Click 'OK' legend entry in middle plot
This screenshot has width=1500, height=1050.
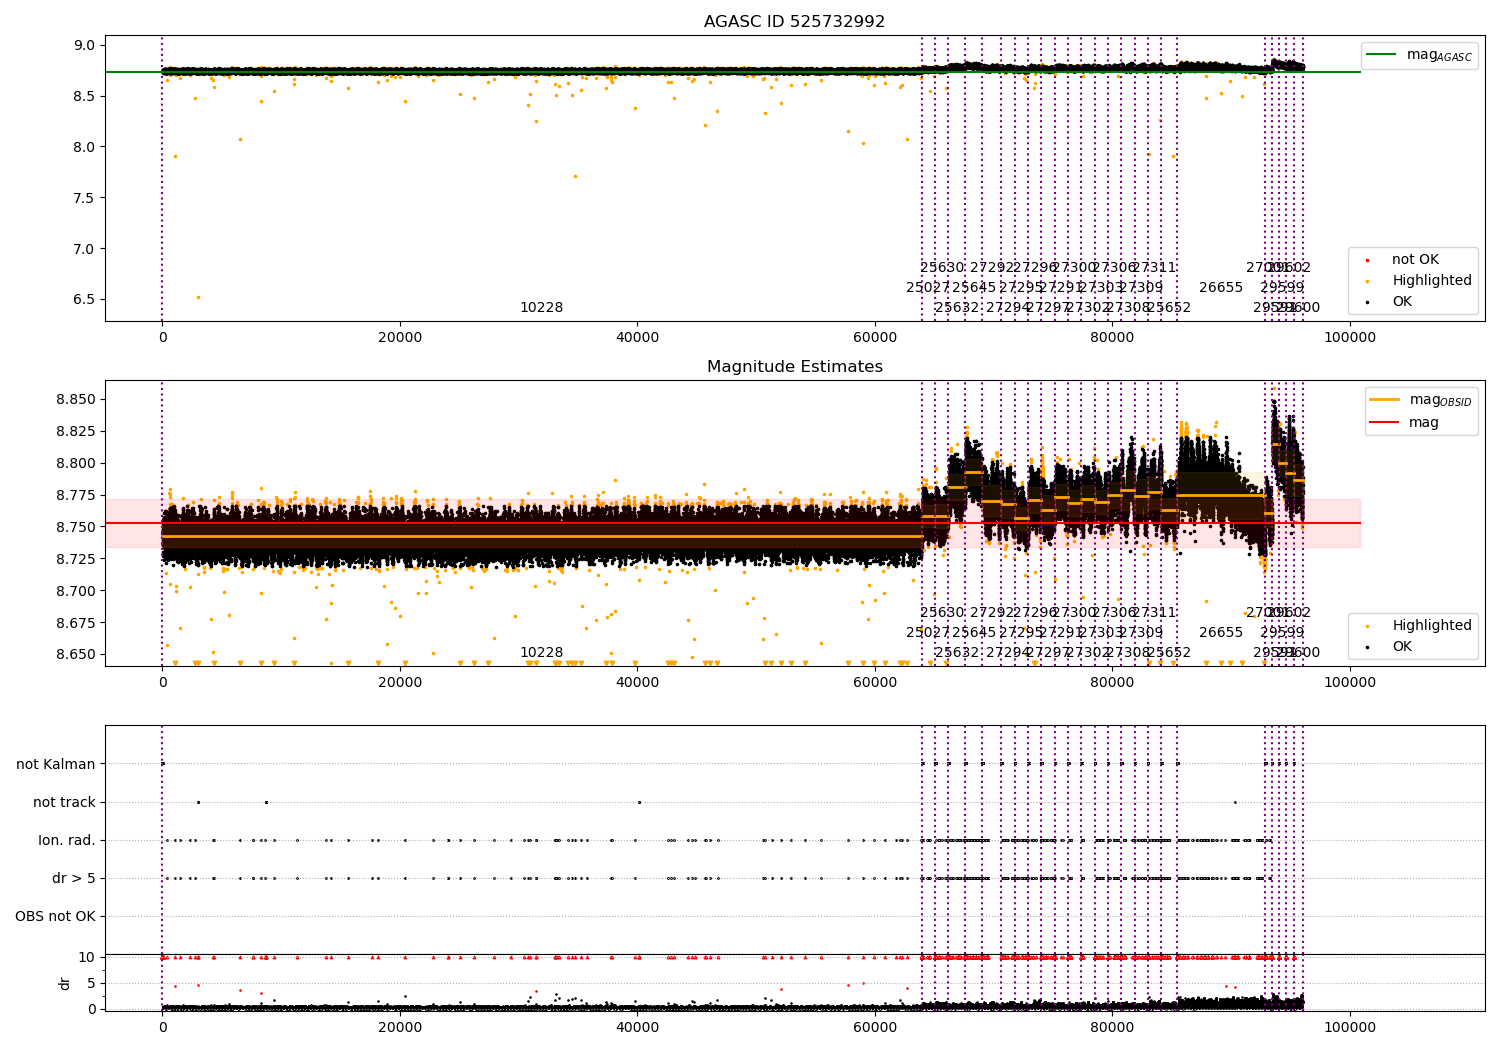click(1402, 647)
